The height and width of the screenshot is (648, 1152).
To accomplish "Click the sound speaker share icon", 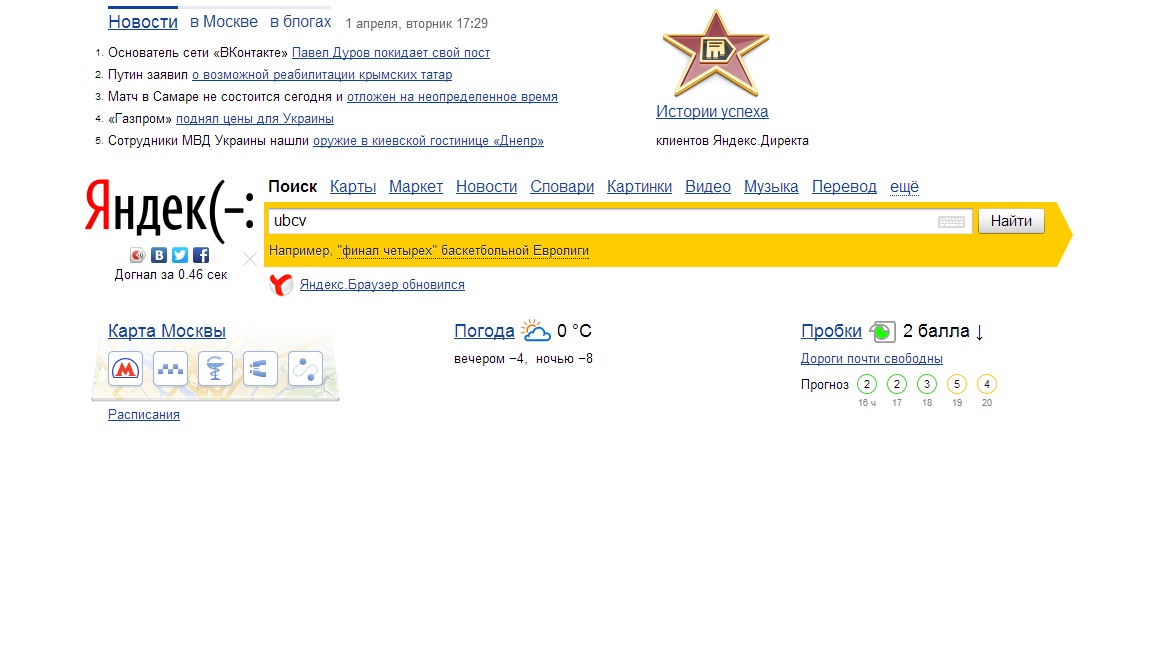I will (137, 255).
